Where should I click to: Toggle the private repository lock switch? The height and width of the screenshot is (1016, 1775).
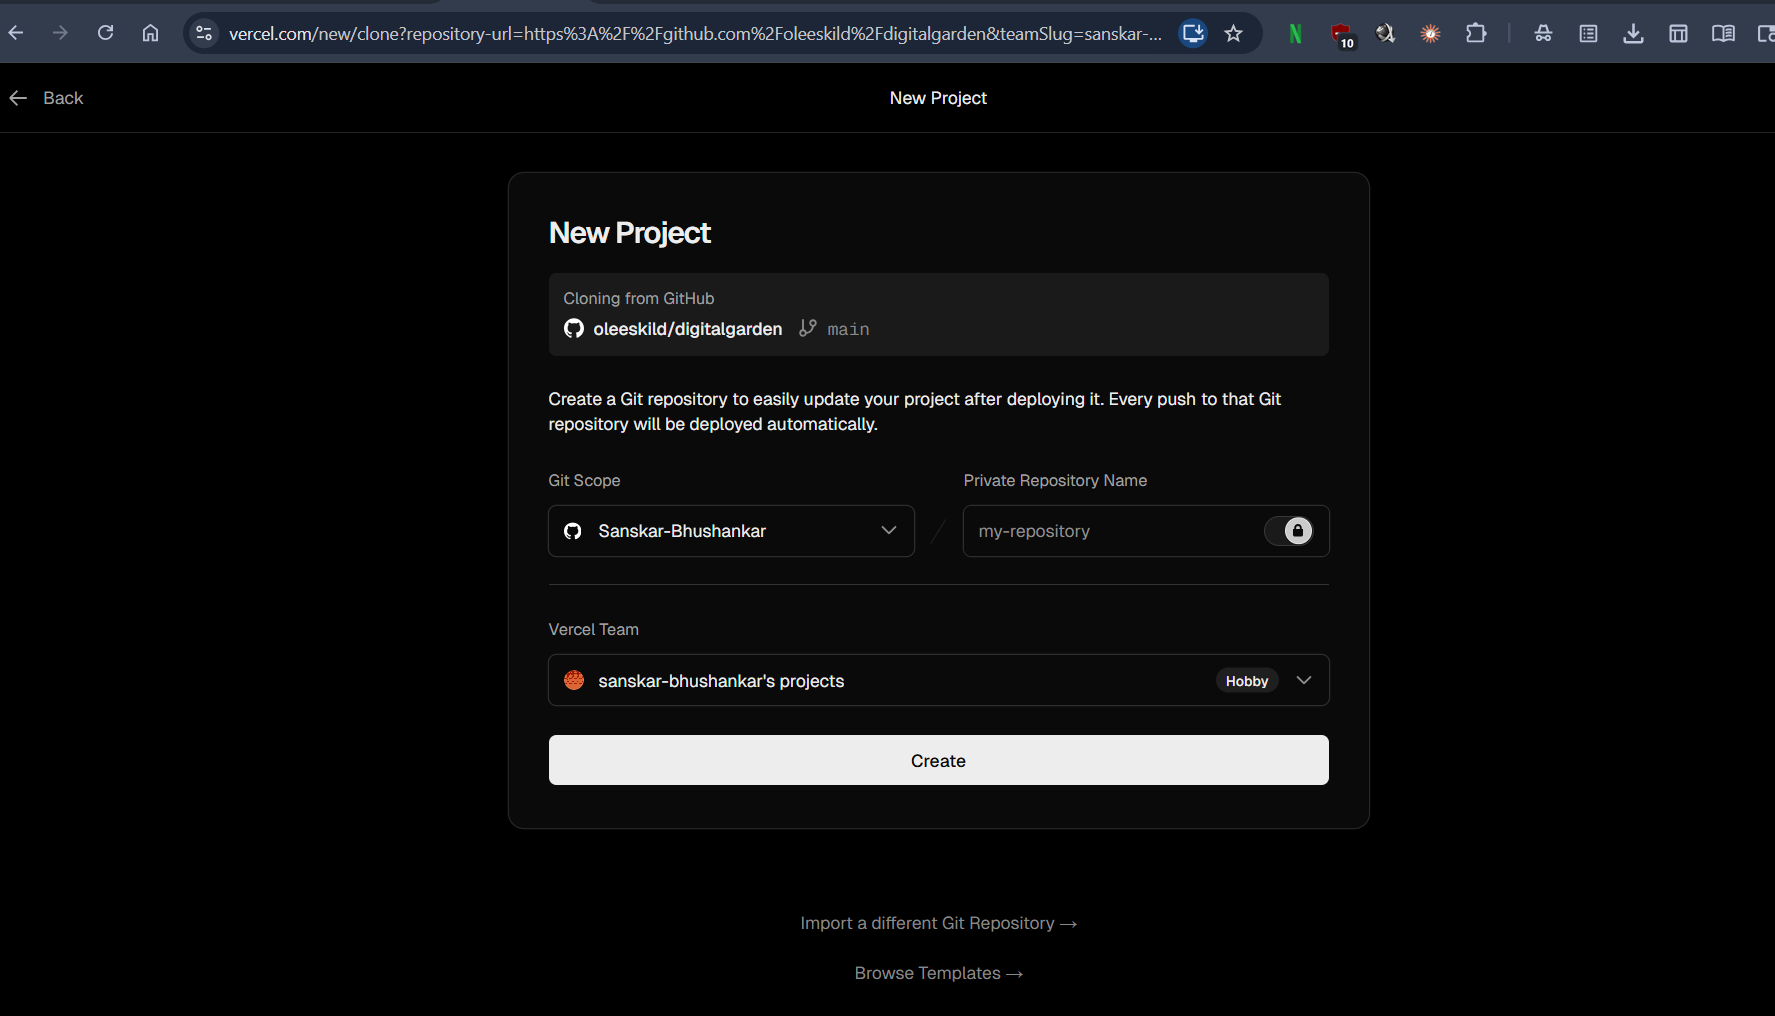pyautogui.click(x=1288, y=531)
